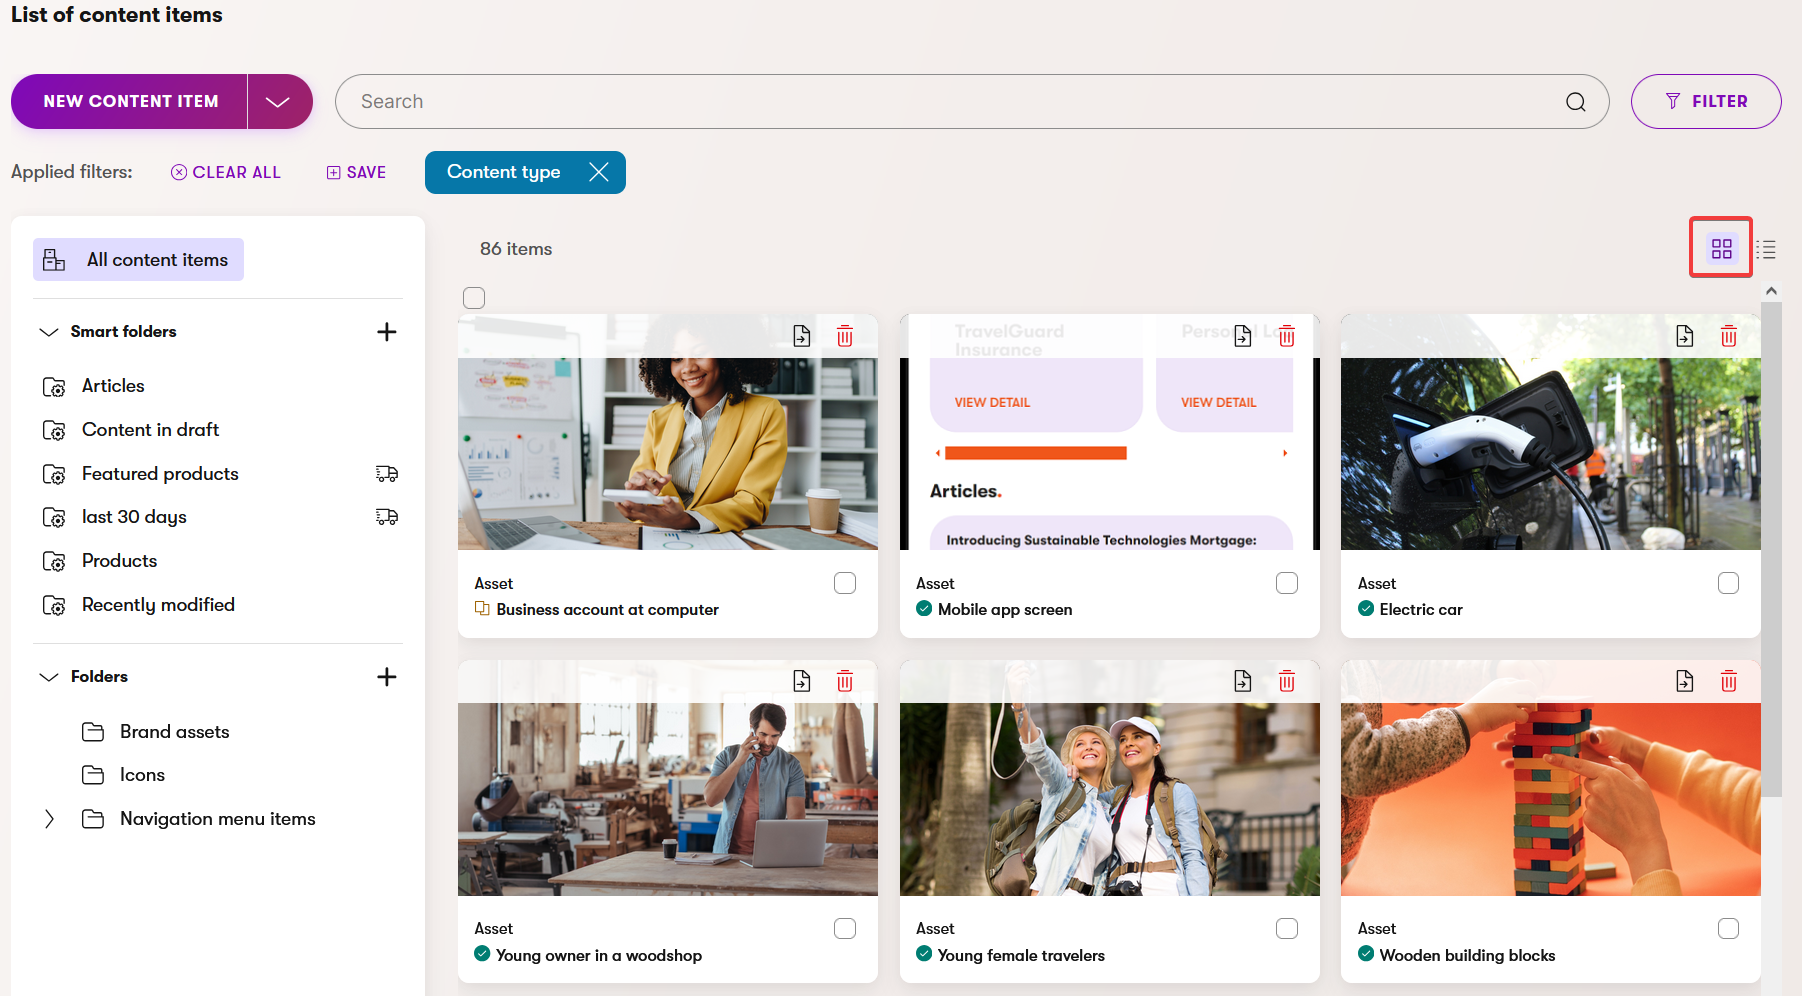
Task: Check the Electric car asset checkbox
Action: (1728, 583)
